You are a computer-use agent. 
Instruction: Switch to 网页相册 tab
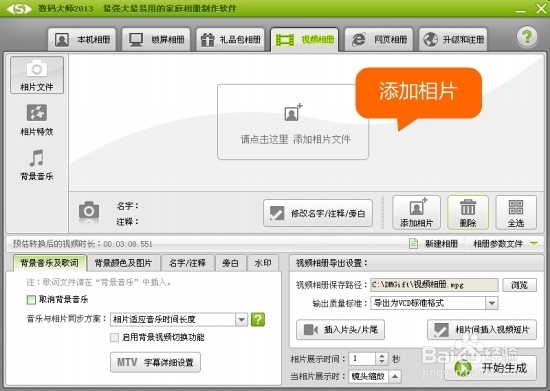(379, 40)
